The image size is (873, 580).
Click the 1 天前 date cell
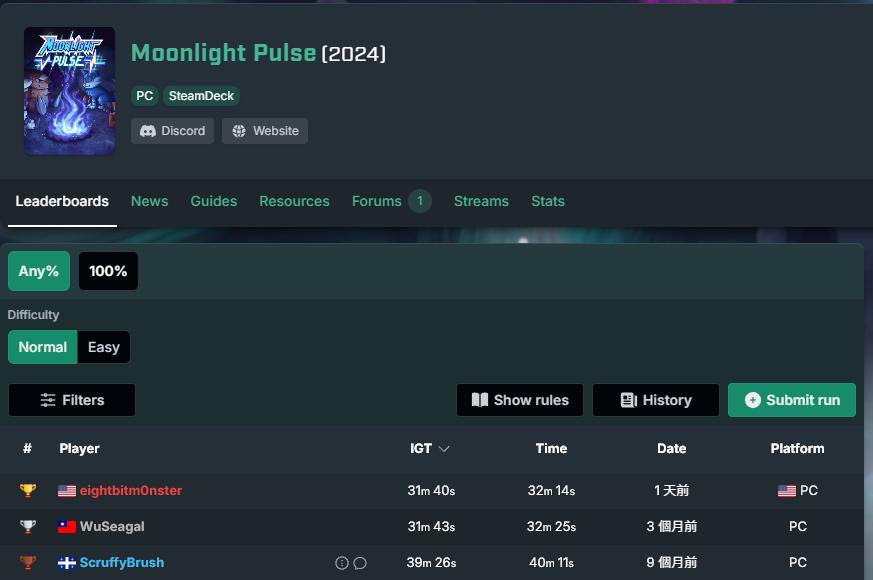671,490
